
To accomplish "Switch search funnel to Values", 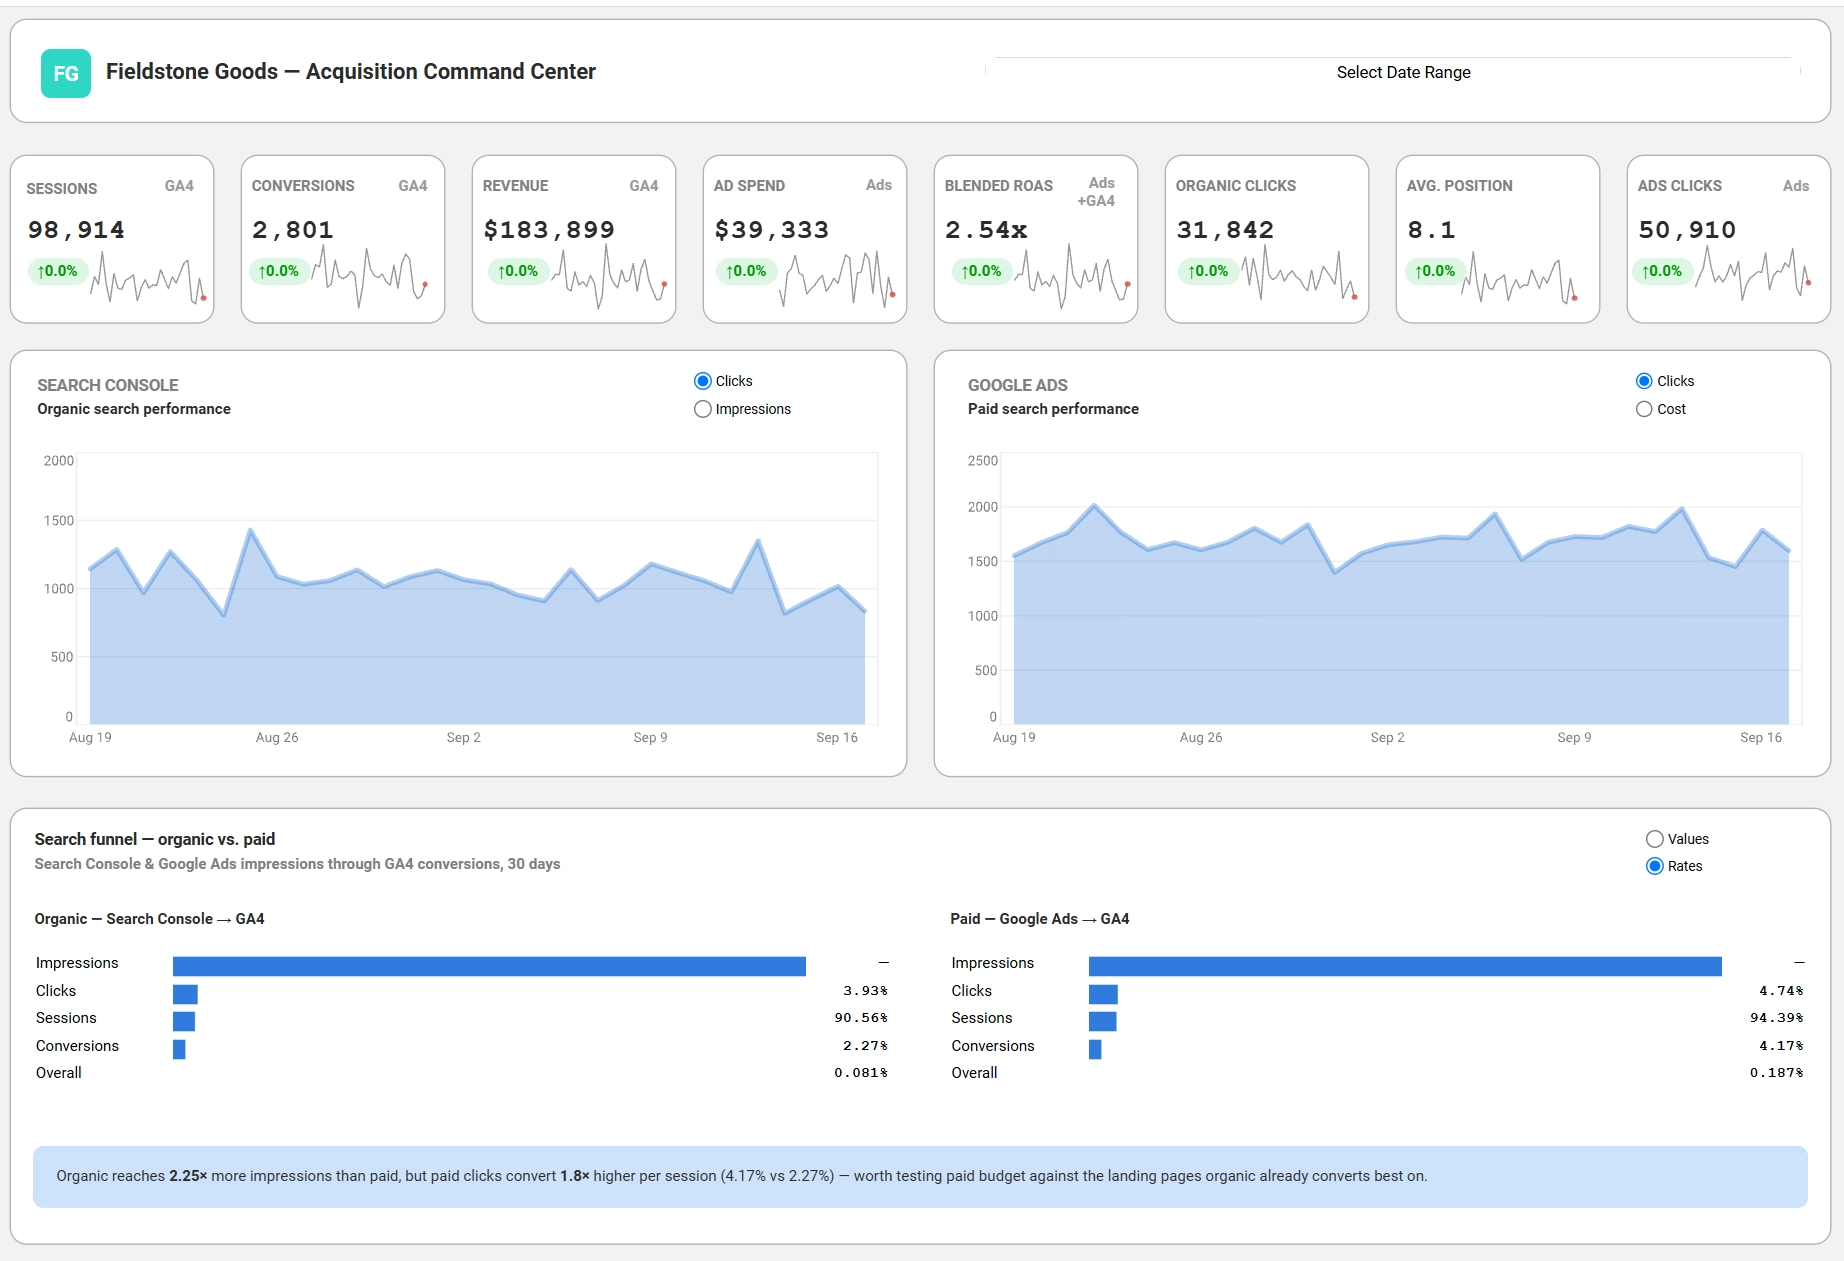I will pos(1655,839).
